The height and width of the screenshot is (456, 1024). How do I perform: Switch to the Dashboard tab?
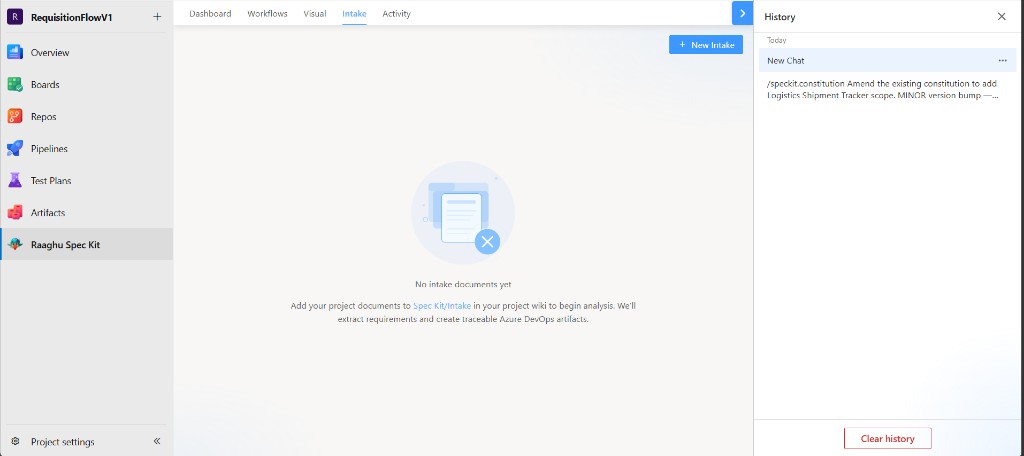click(x=210, y=14)
